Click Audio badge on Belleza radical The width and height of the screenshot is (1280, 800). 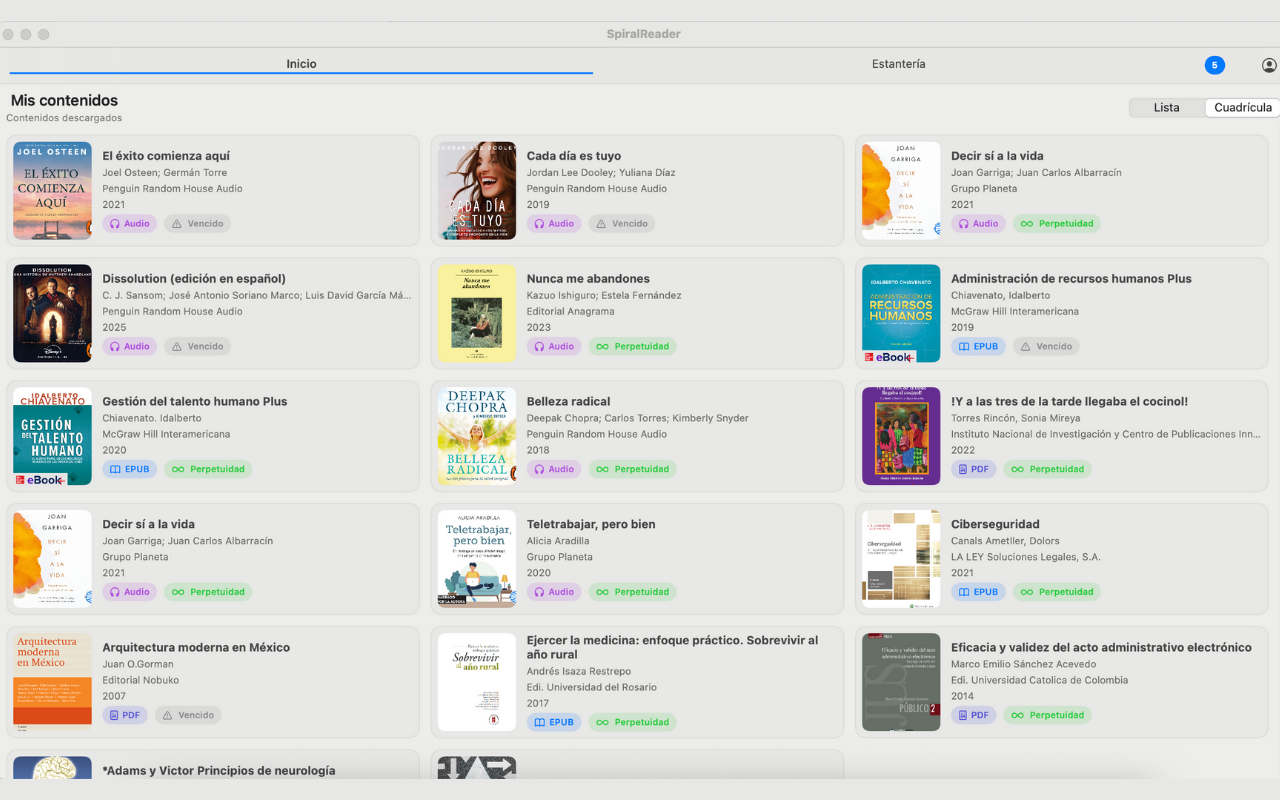554,469
